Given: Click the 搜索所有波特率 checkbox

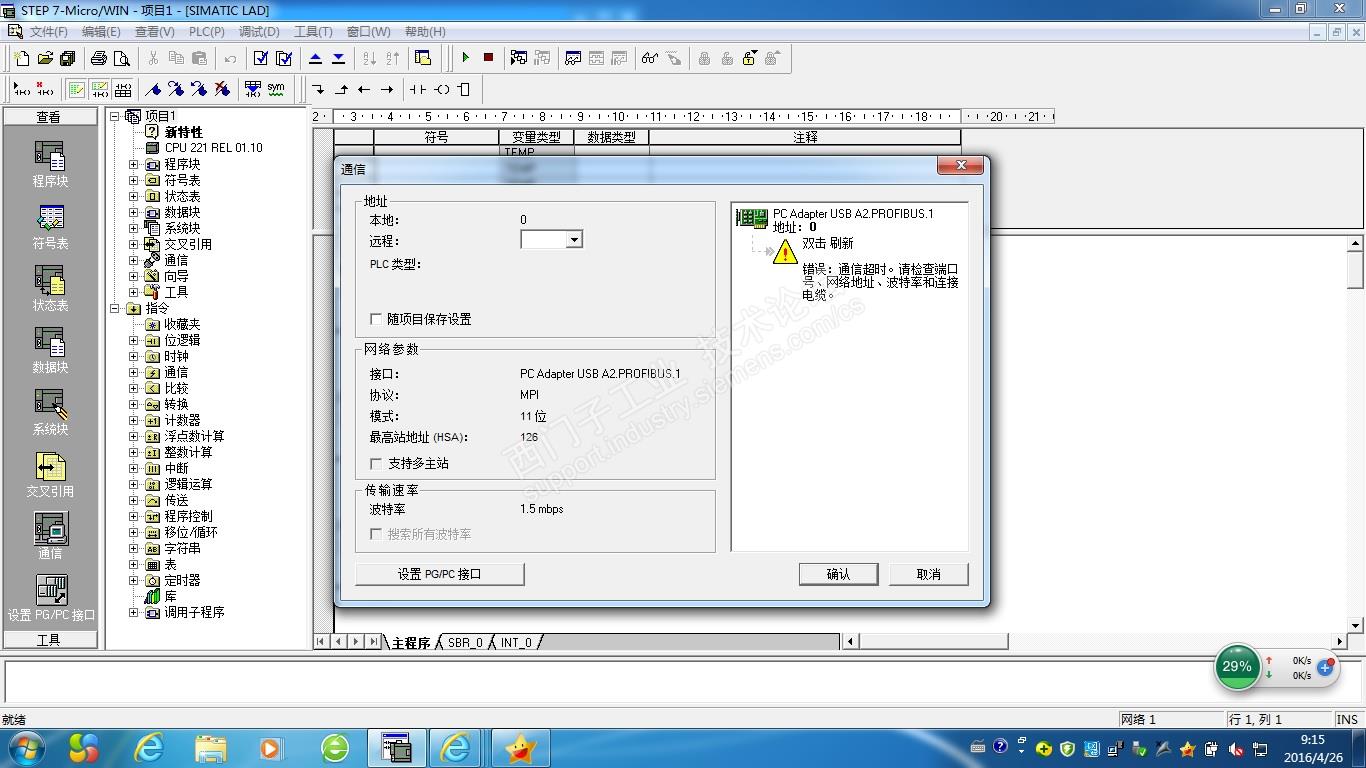Looking at the screenshot, I should (376, 534).
